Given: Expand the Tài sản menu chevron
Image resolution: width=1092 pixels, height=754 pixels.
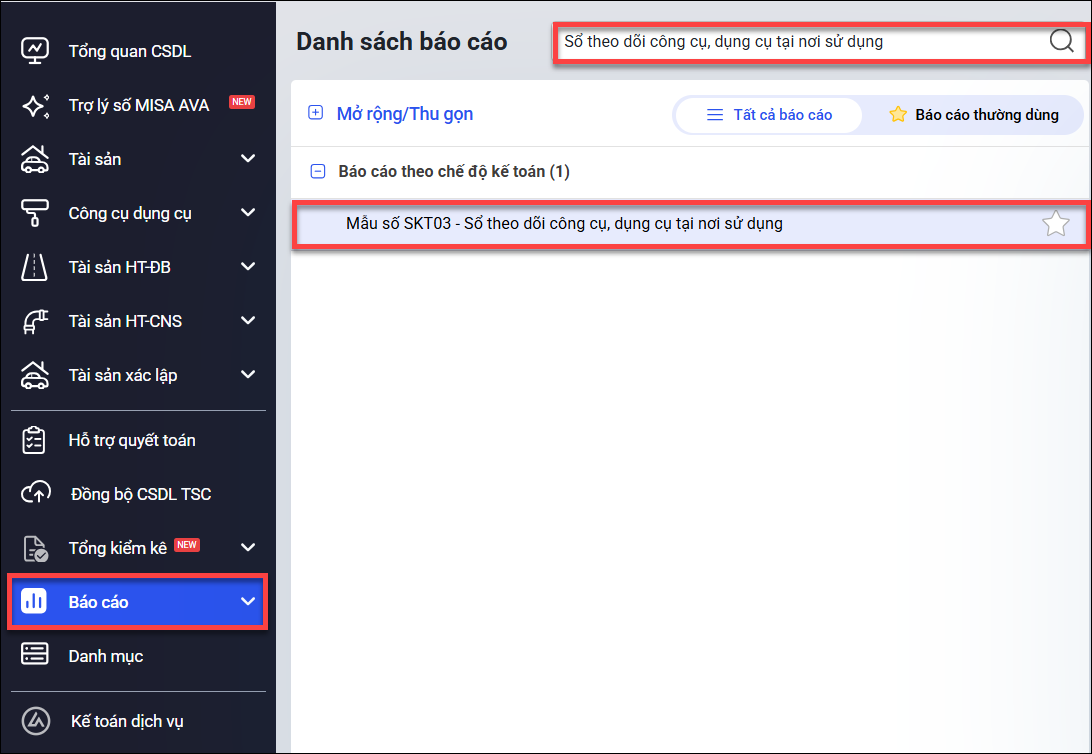Looking at the screenshot, I should point(248,159).
